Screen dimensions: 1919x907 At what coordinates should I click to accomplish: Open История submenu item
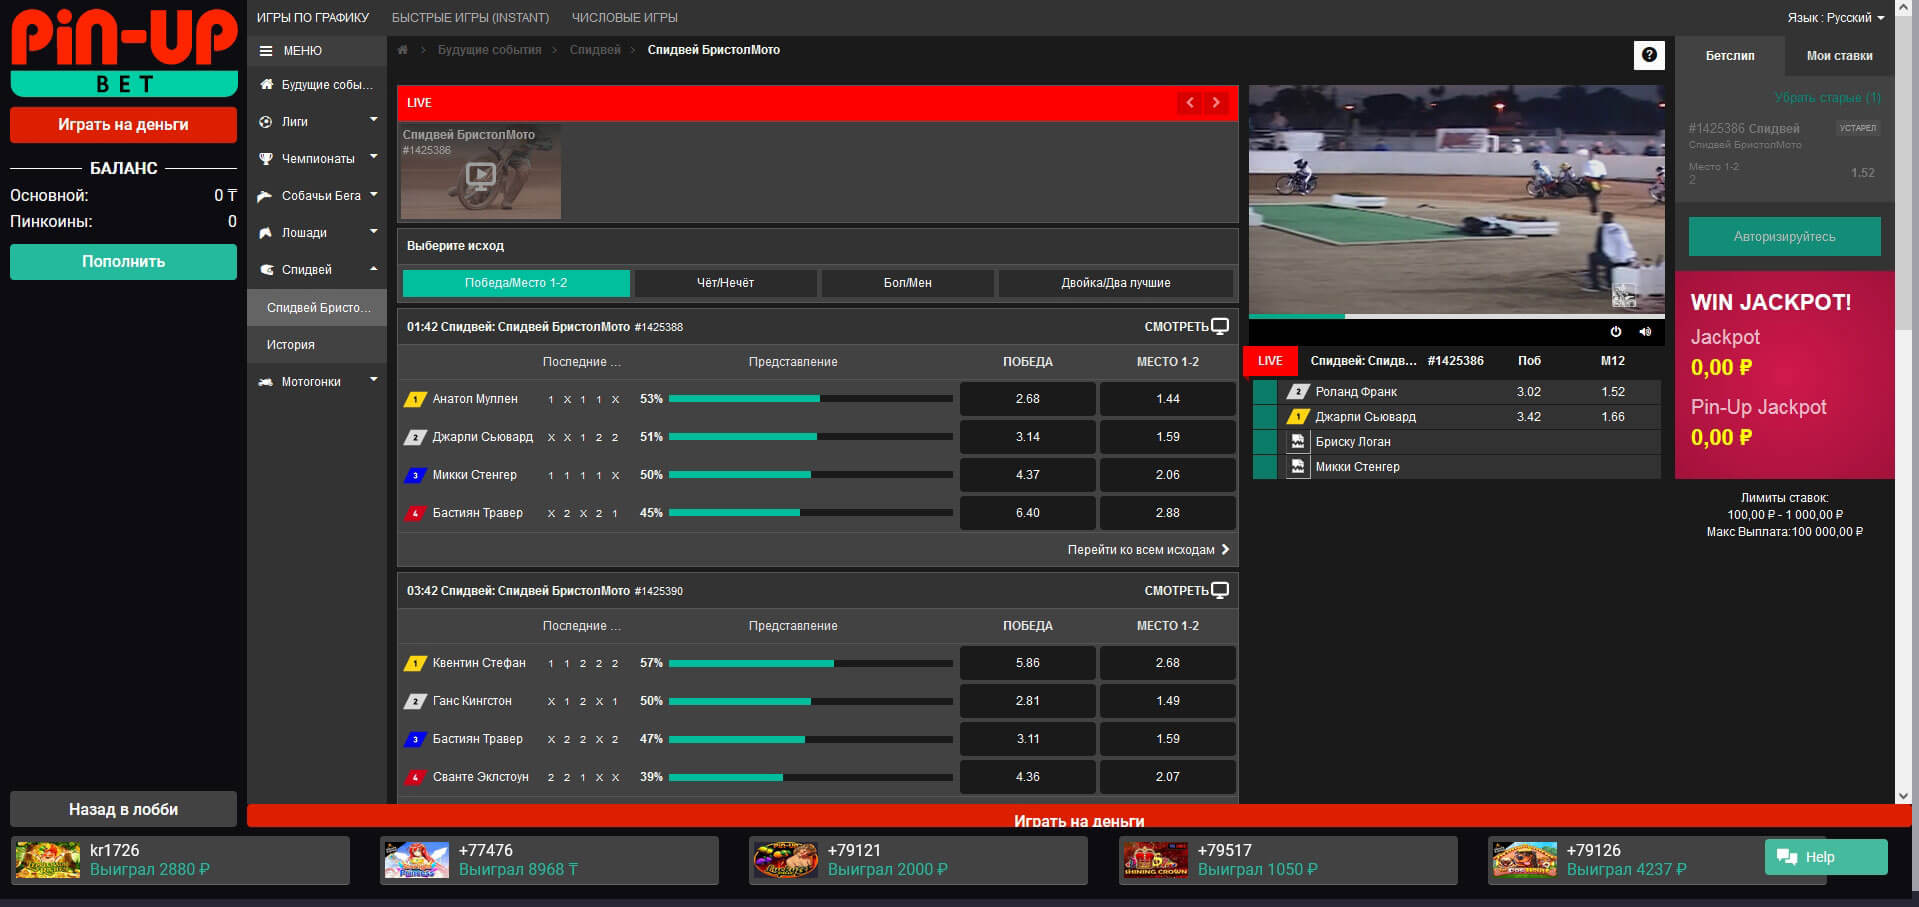(317, 345)
